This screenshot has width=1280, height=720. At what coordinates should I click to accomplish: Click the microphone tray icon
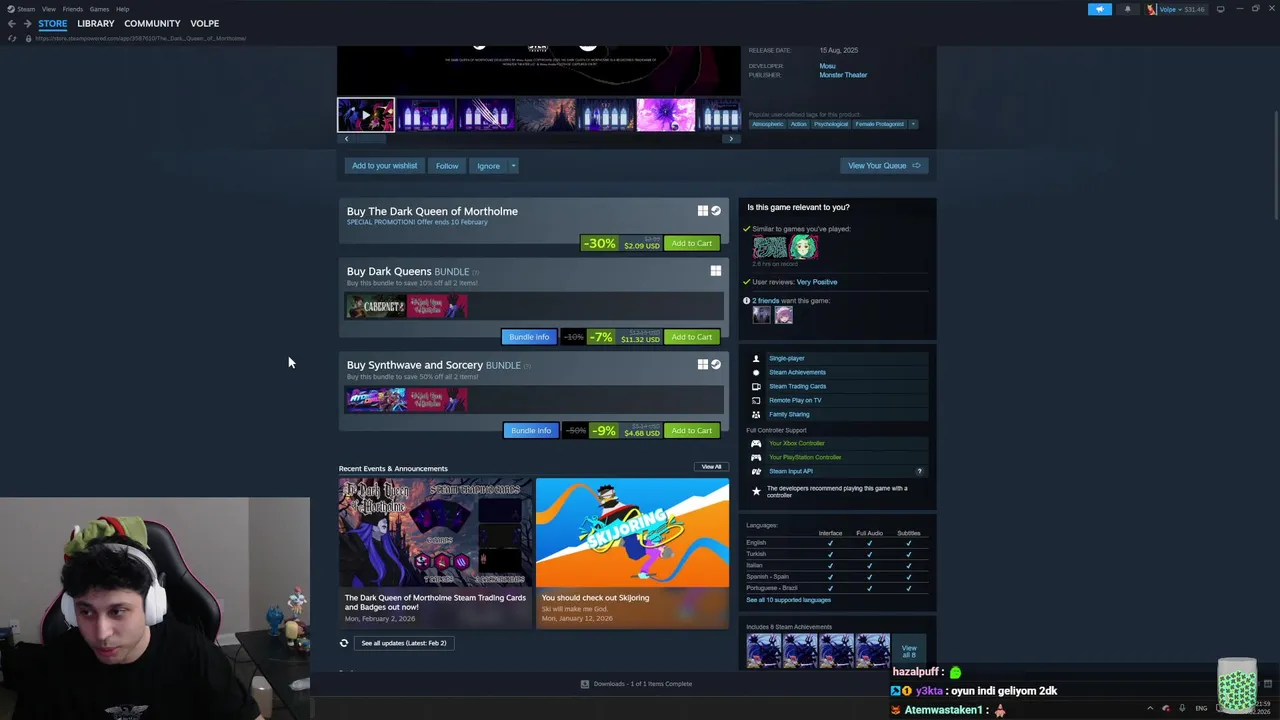[x=1182, y=708]
